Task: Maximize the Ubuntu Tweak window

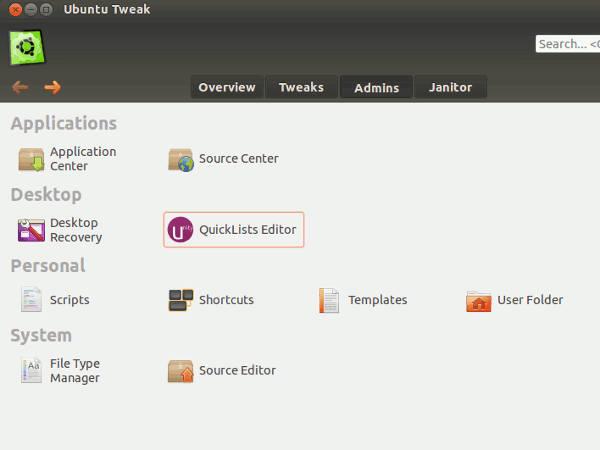Action: click(x=46, y=10)
